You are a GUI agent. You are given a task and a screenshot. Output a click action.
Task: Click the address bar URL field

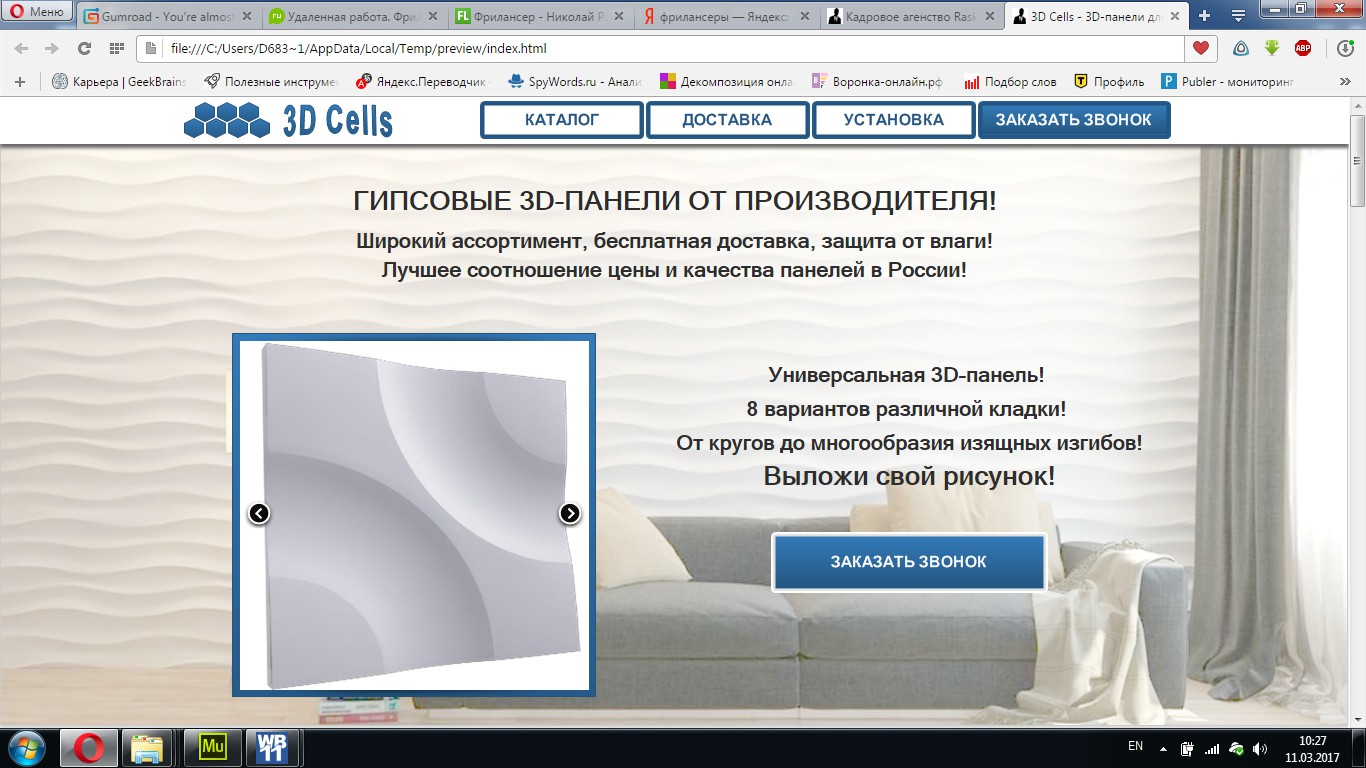(x=660, y=48)
